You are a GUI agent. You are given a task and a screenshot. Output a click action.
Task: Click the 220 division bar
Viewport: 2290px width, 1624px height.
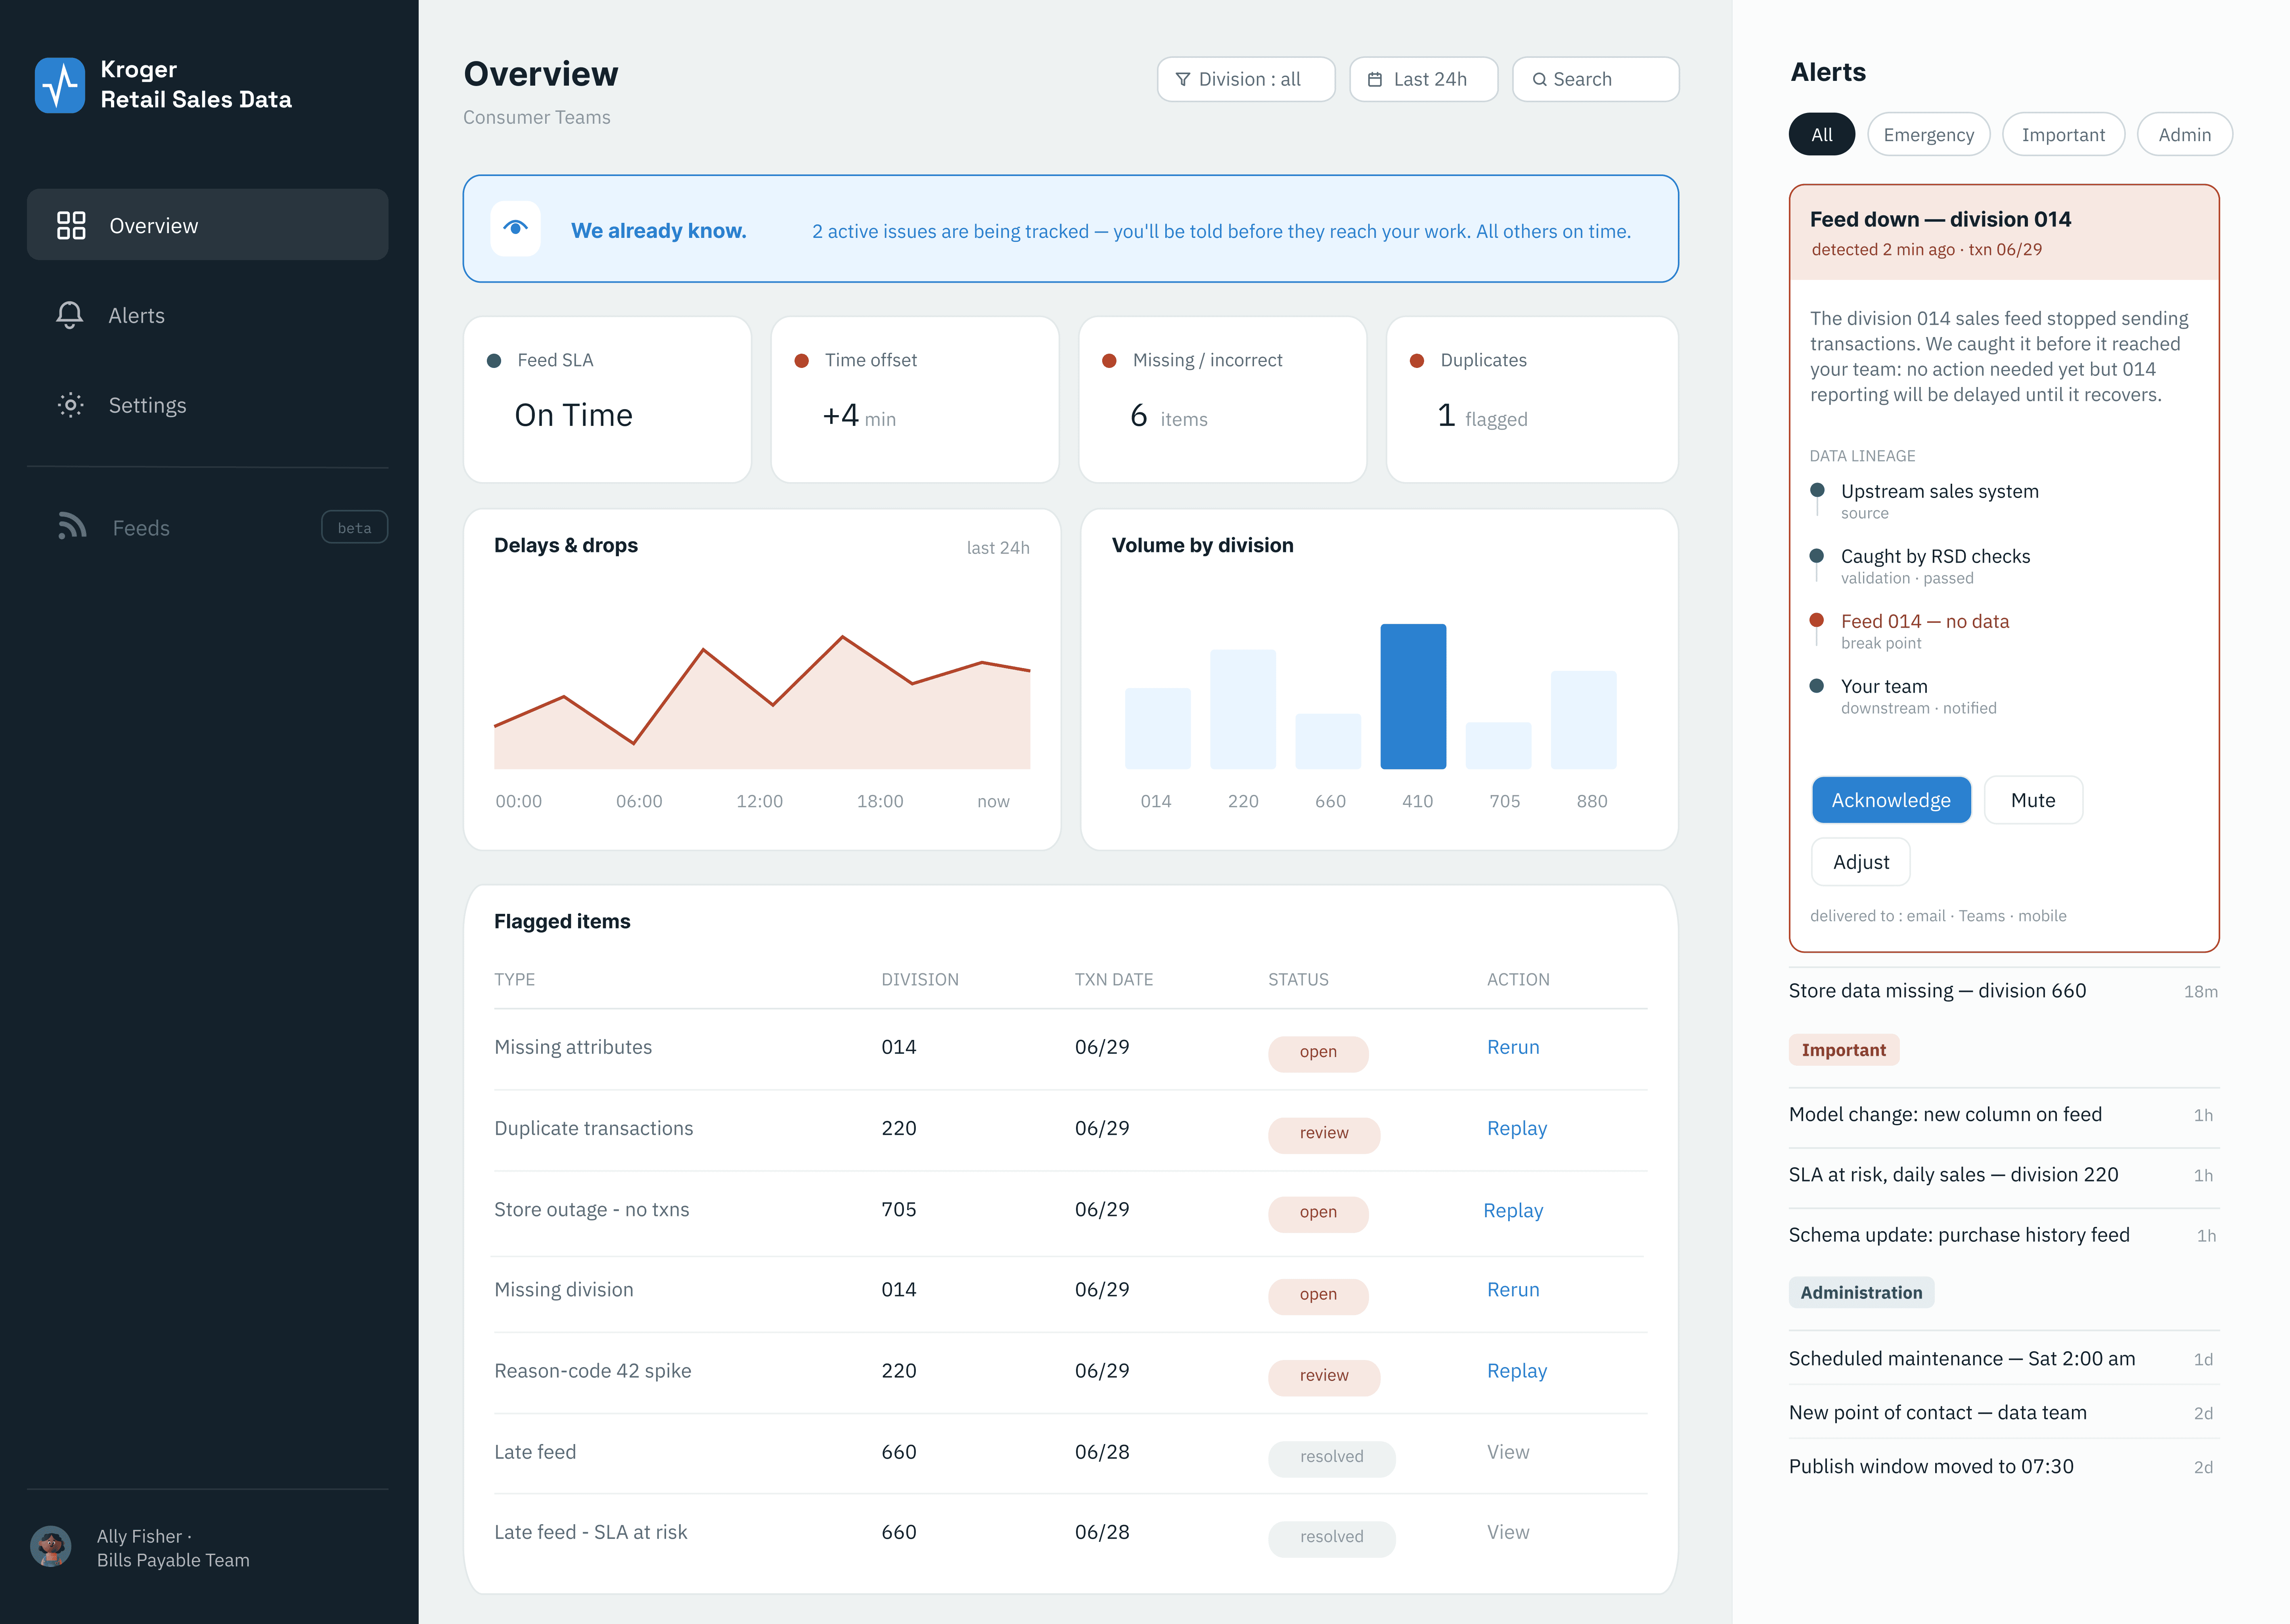[x=1242, y=709]
